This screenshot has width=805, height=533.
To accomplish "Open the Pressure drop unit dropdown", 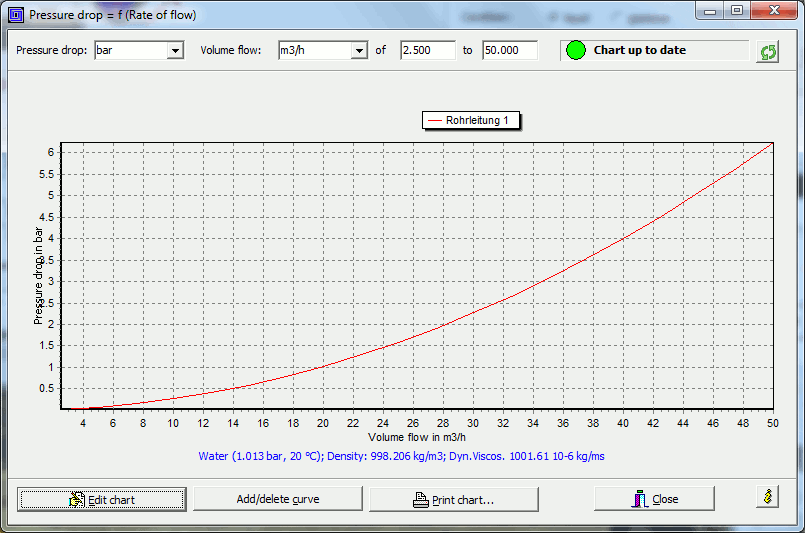I will point(175,50).
